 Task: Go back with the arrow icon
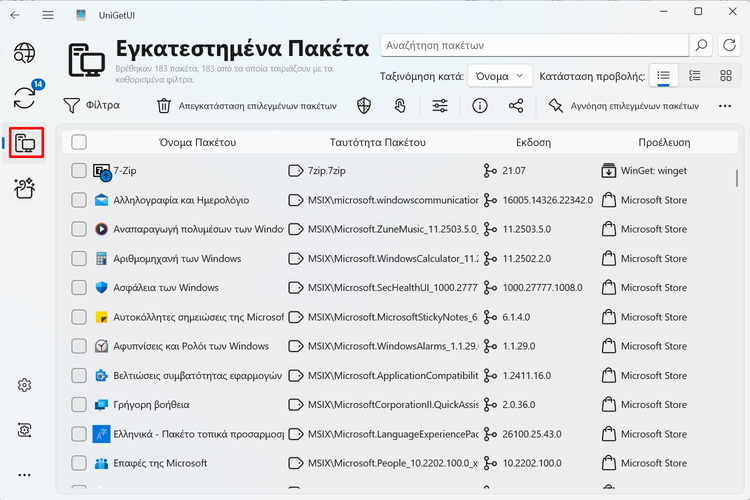click(15, 15)
